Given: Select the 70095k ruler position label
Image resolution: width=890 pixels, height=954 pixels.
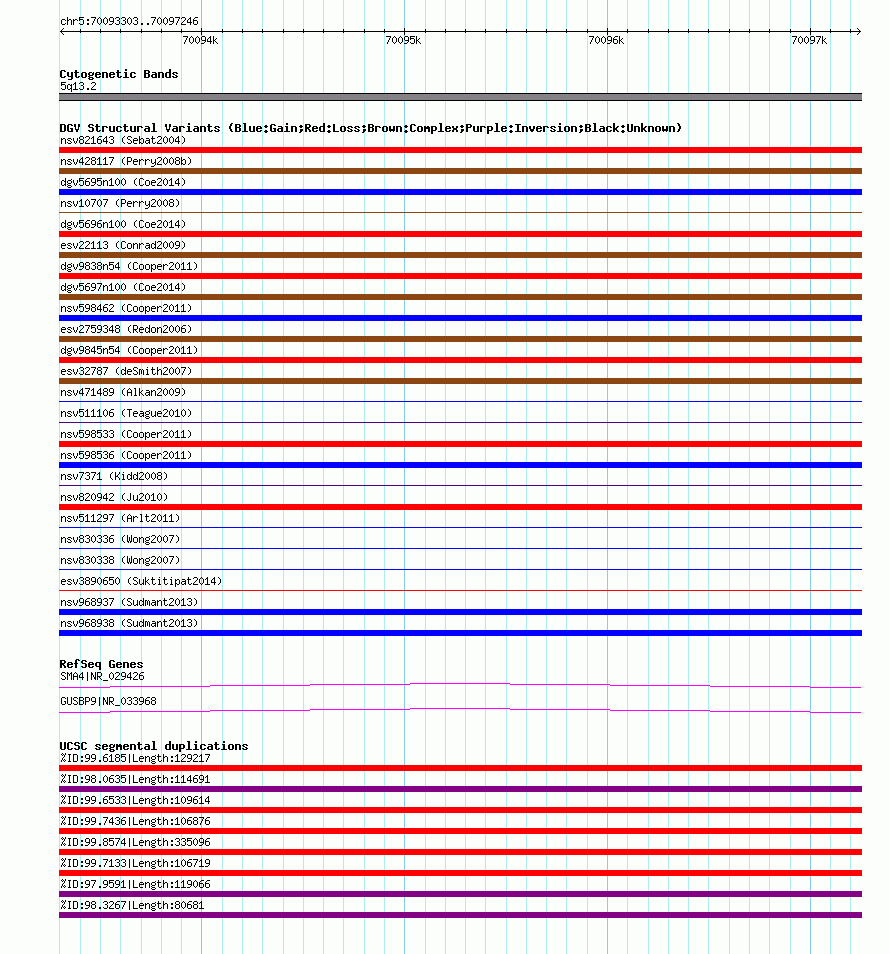Looking at the screenshot, I should click(x=403, y=41).
